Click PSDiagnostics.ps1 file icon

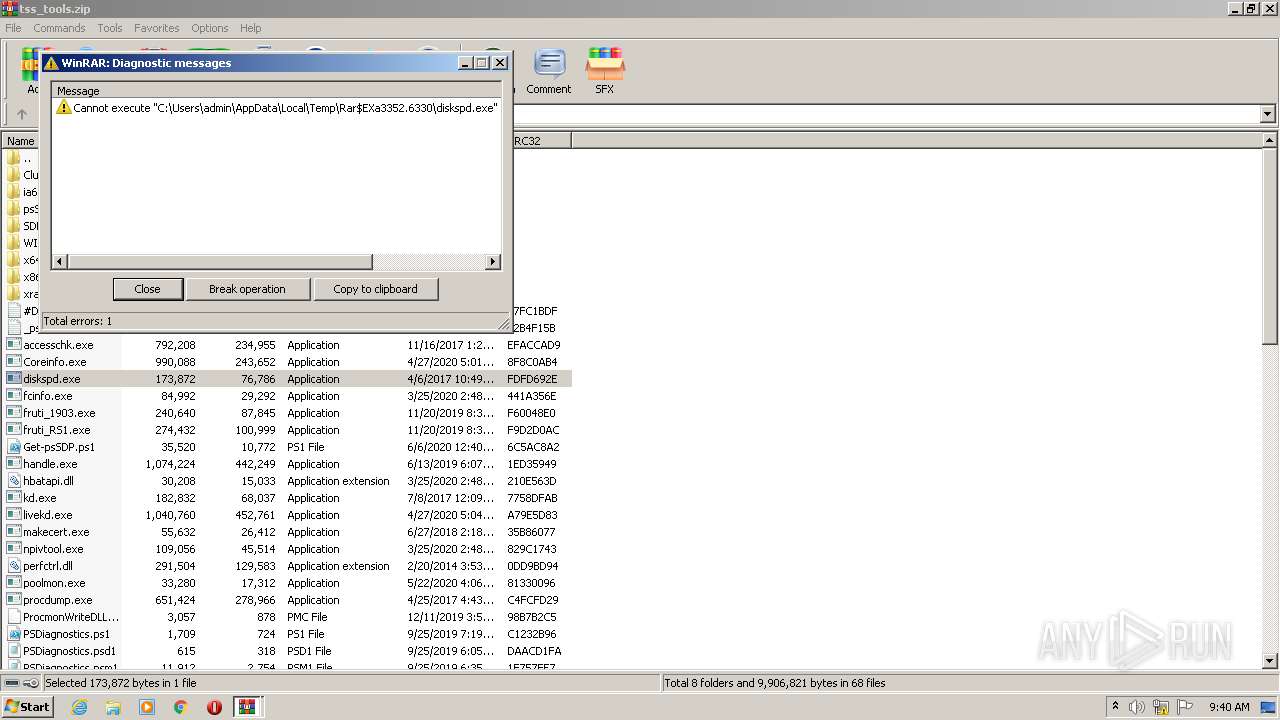[x=14, y=634]
